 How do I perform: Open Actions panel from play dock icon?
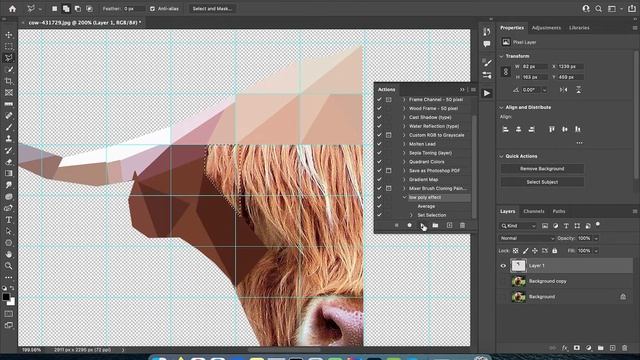click(x=487, y=93)
